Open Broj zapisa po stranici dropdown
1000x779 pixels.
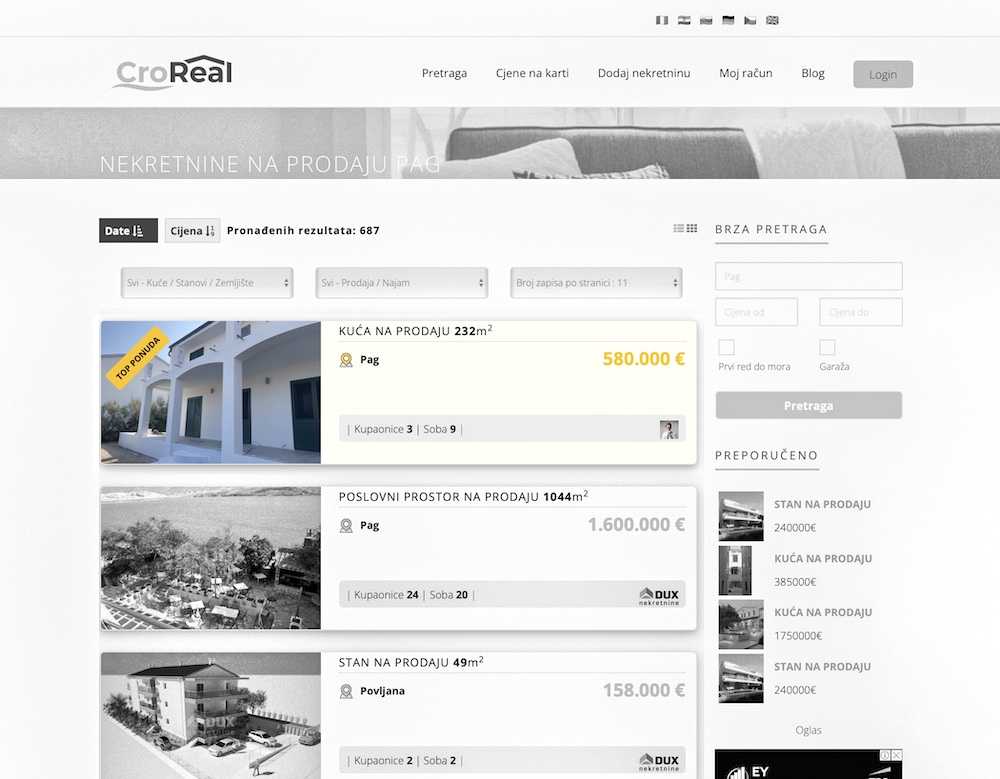(x=596, y=283)
